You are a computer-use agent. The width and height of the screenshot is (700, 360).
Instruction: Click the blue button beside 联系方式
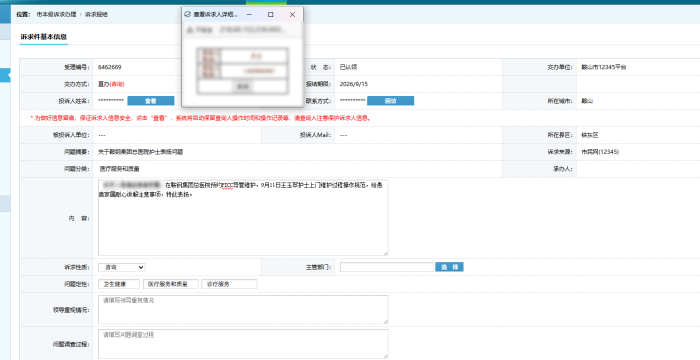390,101
